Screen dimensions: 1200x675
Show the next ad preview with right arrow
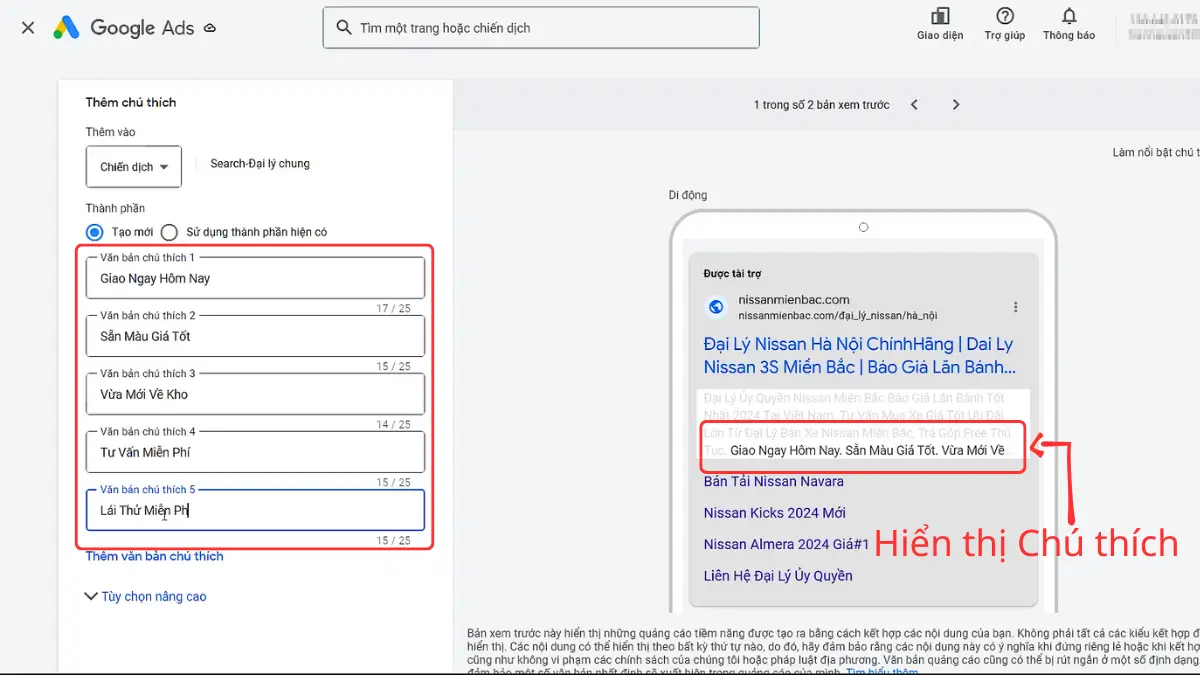(955, 103)
